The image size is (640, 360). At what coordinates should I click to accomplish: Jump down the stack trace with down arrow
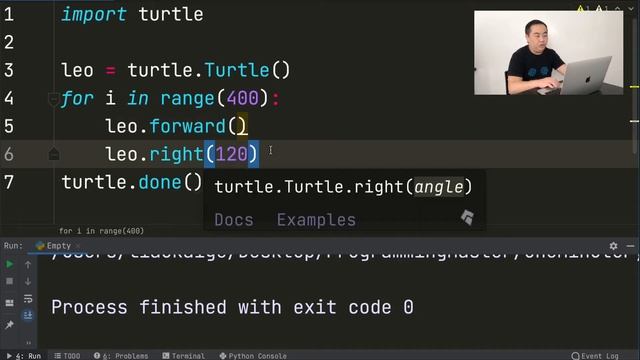coord(28,281)
